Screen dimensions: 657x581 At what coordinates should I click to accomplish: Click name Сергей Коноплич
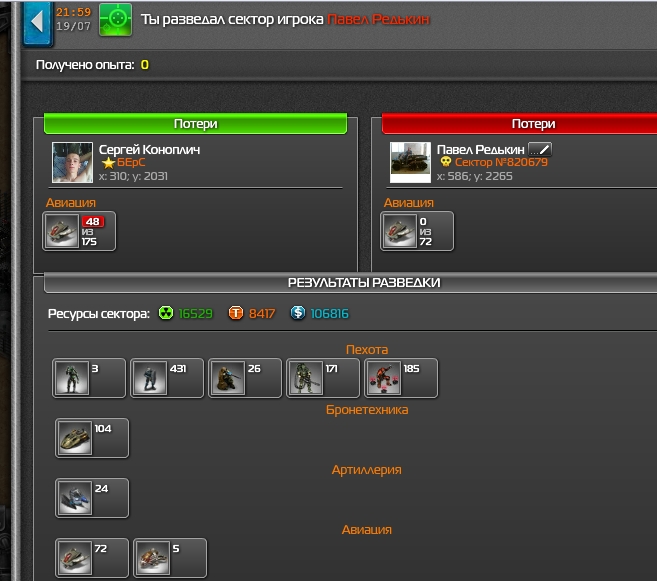[x=149, y=150]
